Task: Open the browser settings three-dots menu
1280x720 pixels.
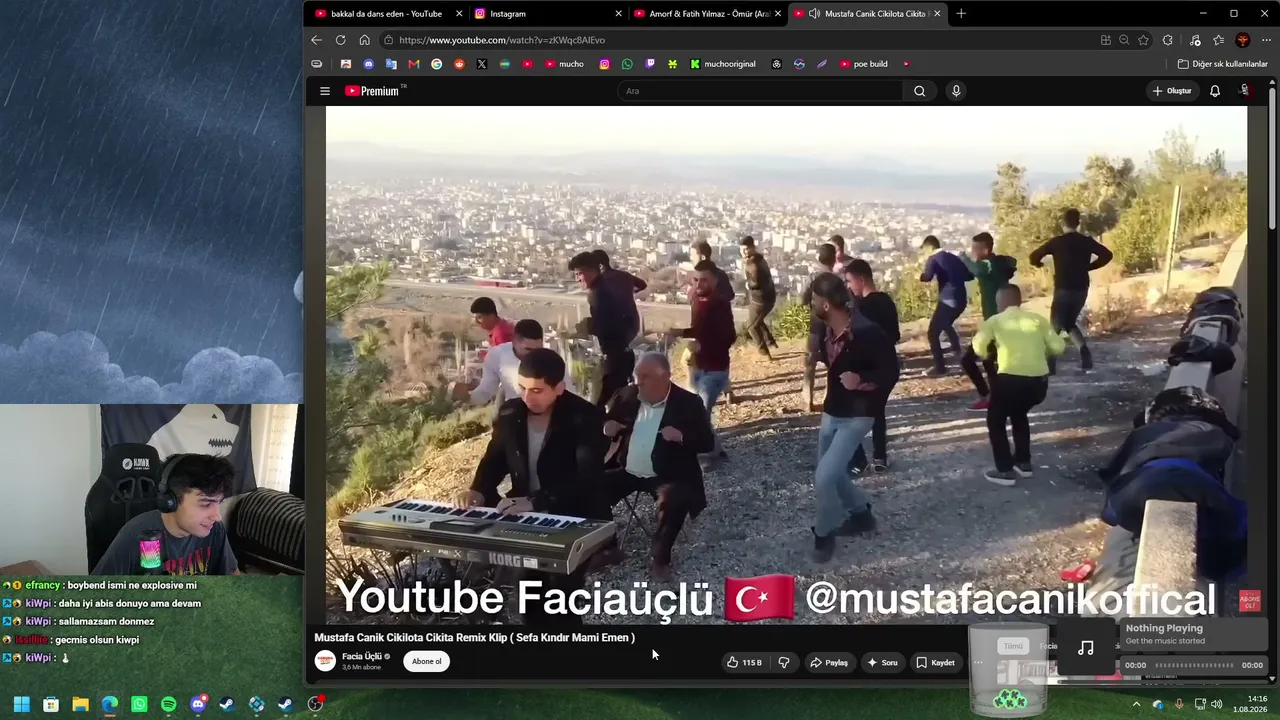Action: pos(1267,40)
